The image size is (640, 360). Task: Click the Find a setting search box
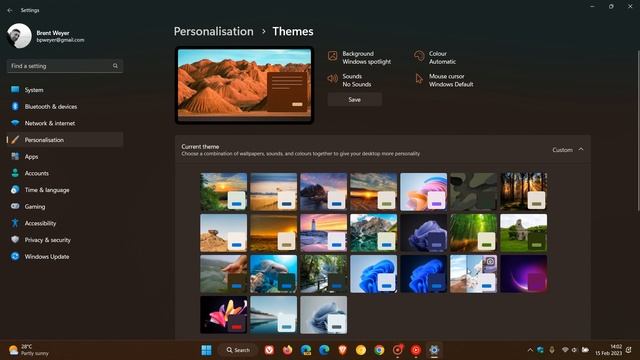click(64, 66)
